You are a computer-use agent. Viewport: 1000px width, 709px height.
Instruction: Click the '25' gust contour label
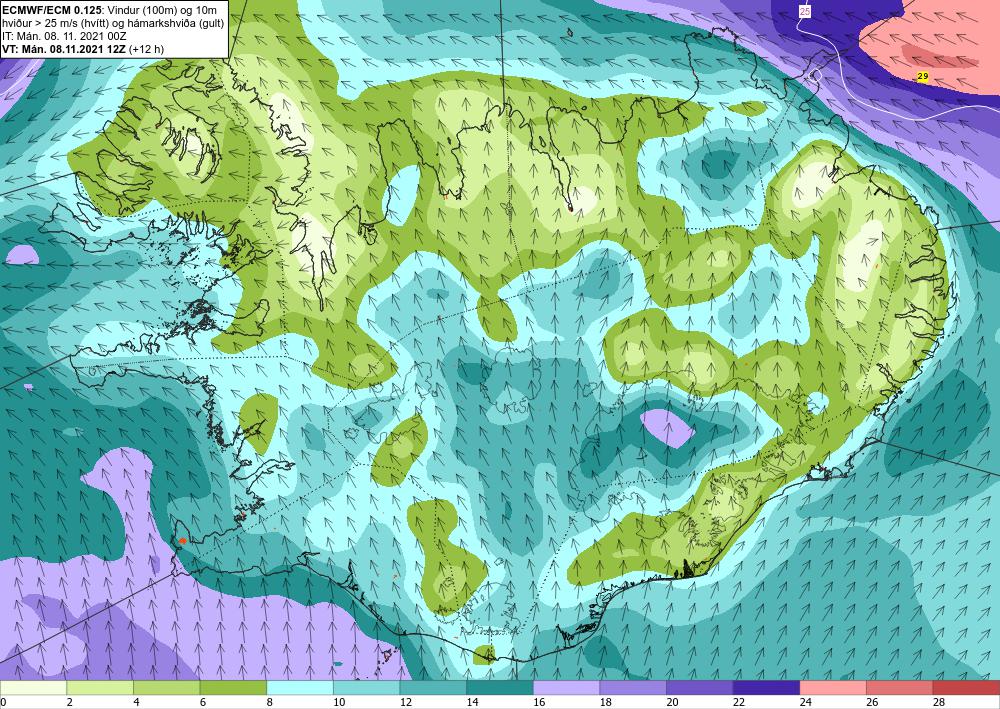coord(804,11)
